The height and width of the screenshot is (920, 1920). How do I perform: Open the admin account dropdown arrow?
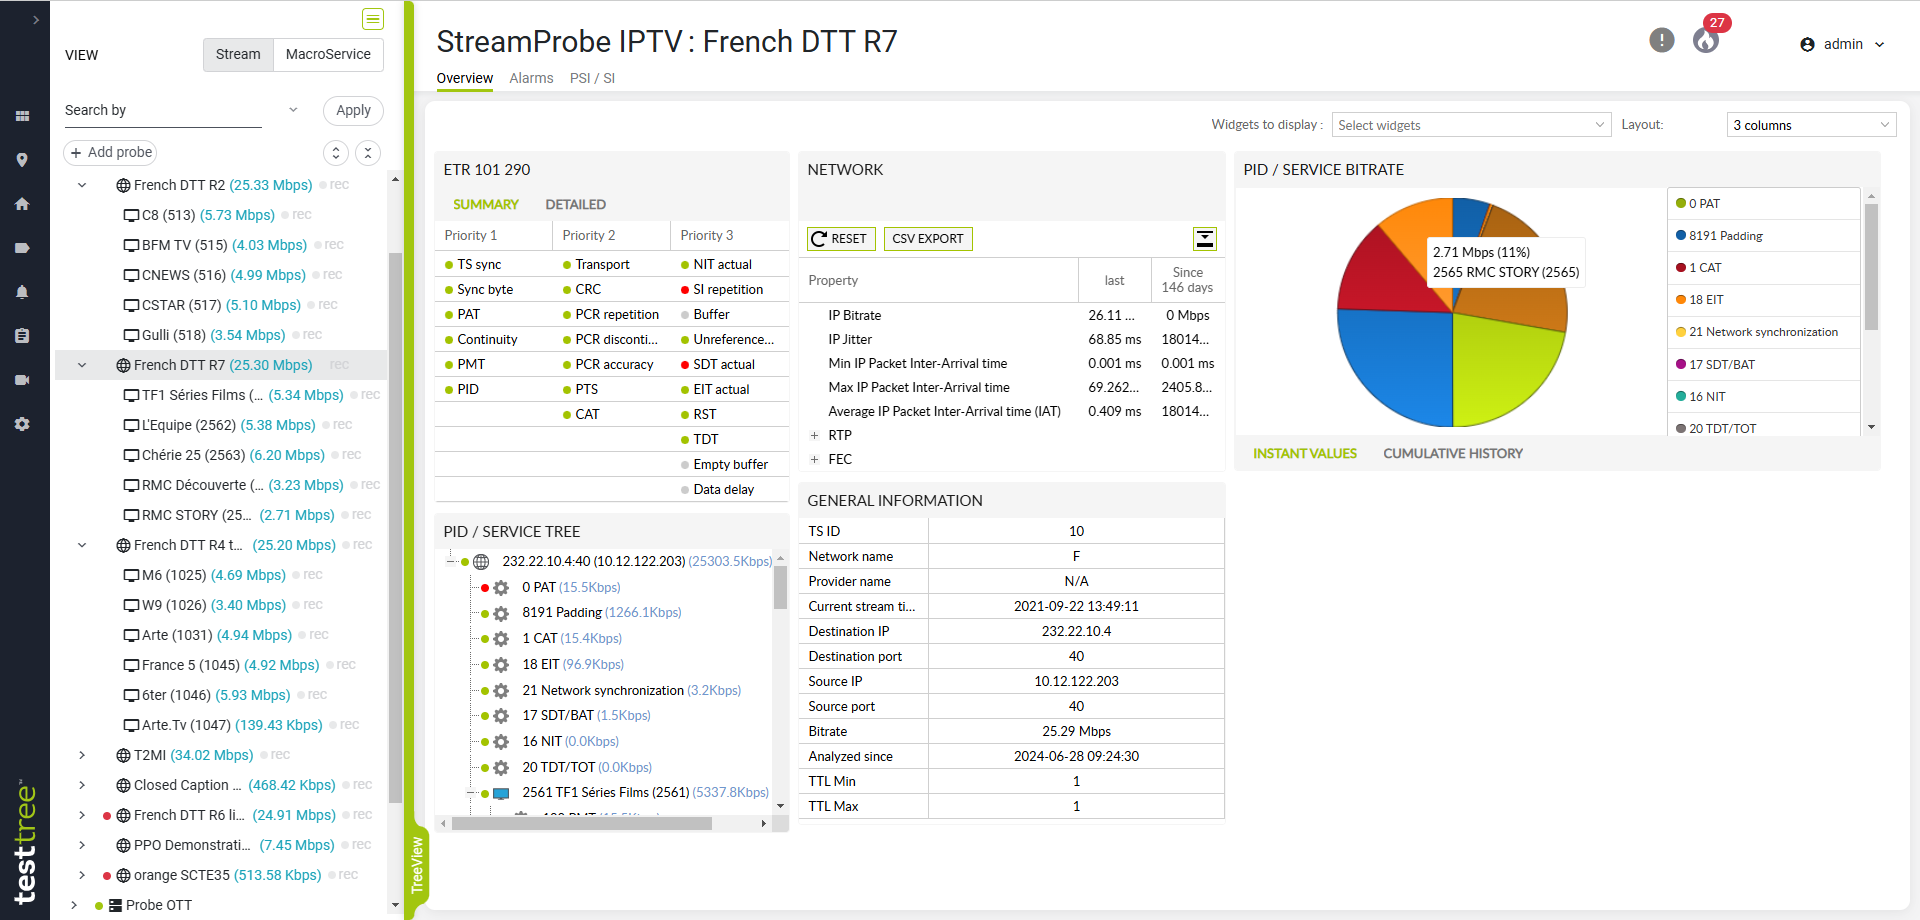tap(1880, 44)
